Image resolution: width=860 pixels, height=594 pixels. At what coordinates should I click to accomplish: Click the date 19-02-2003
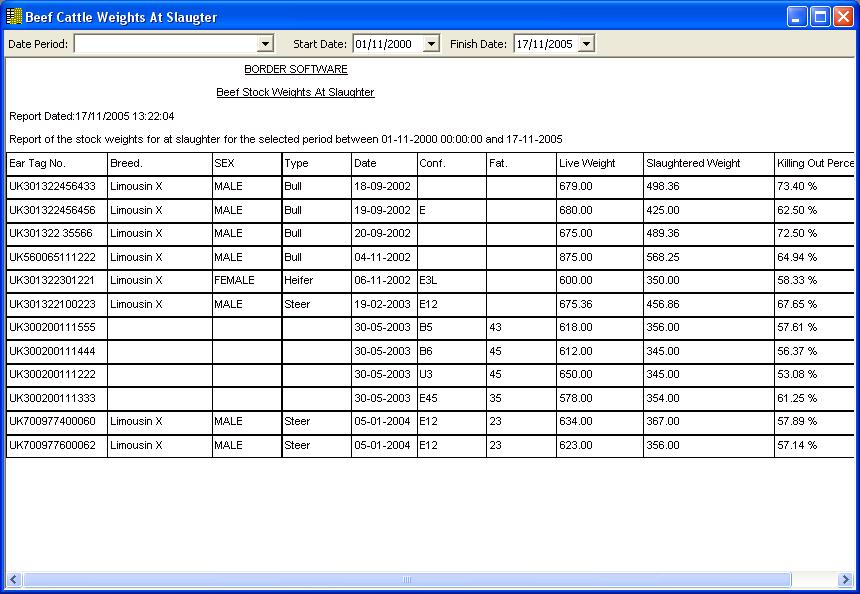coord(382,304)
